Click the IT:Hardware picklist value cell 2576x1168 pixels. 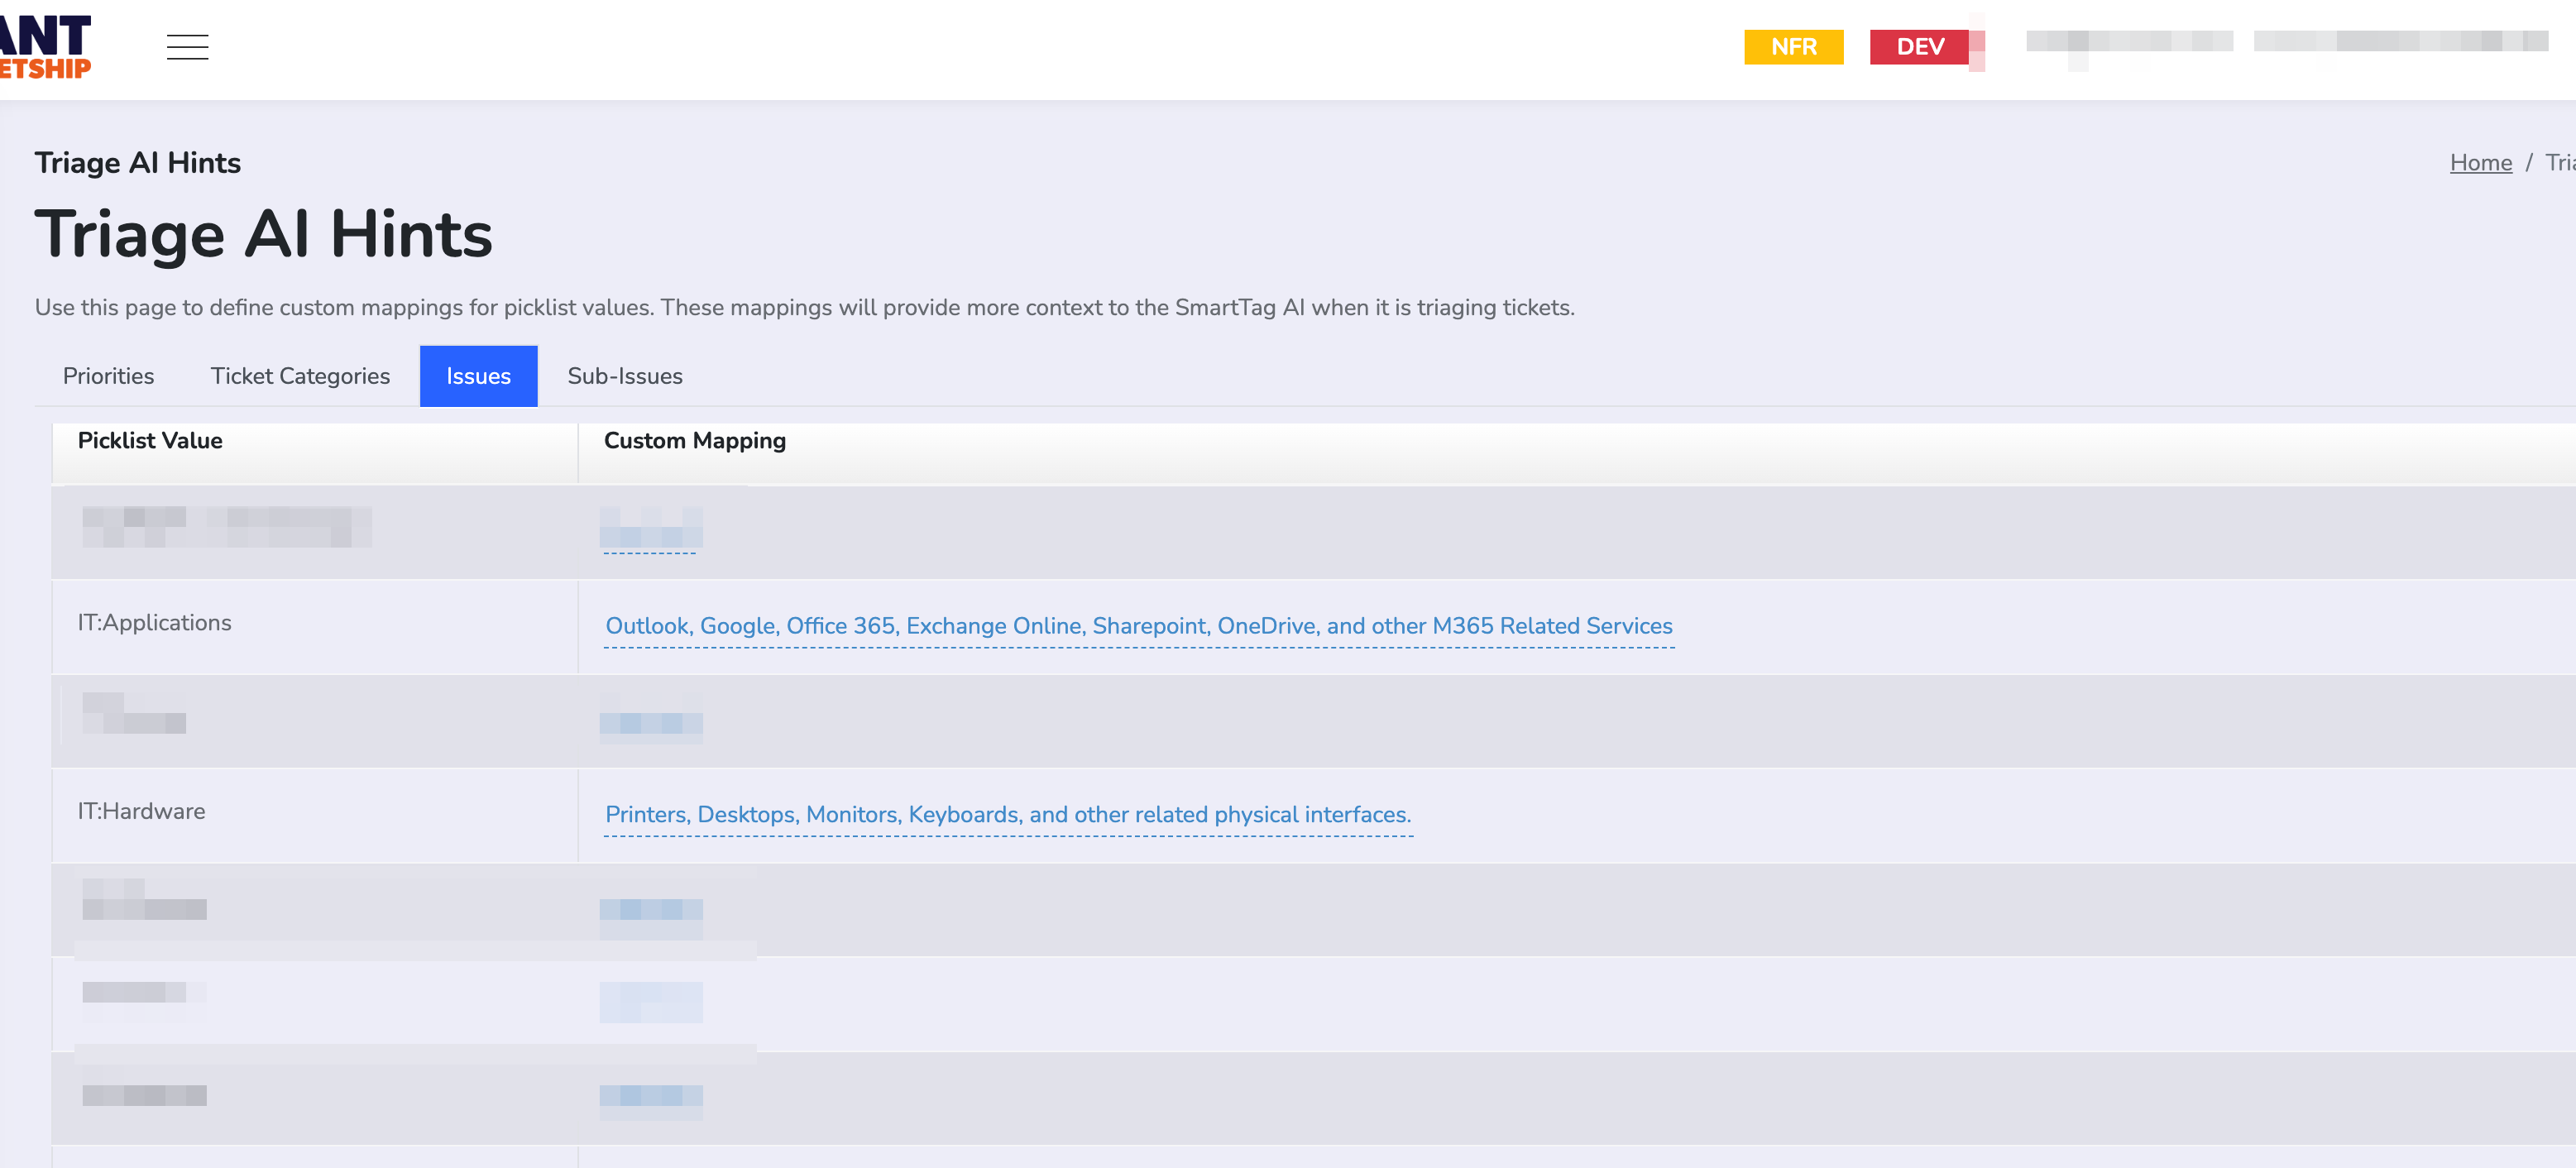coord(142,812)
